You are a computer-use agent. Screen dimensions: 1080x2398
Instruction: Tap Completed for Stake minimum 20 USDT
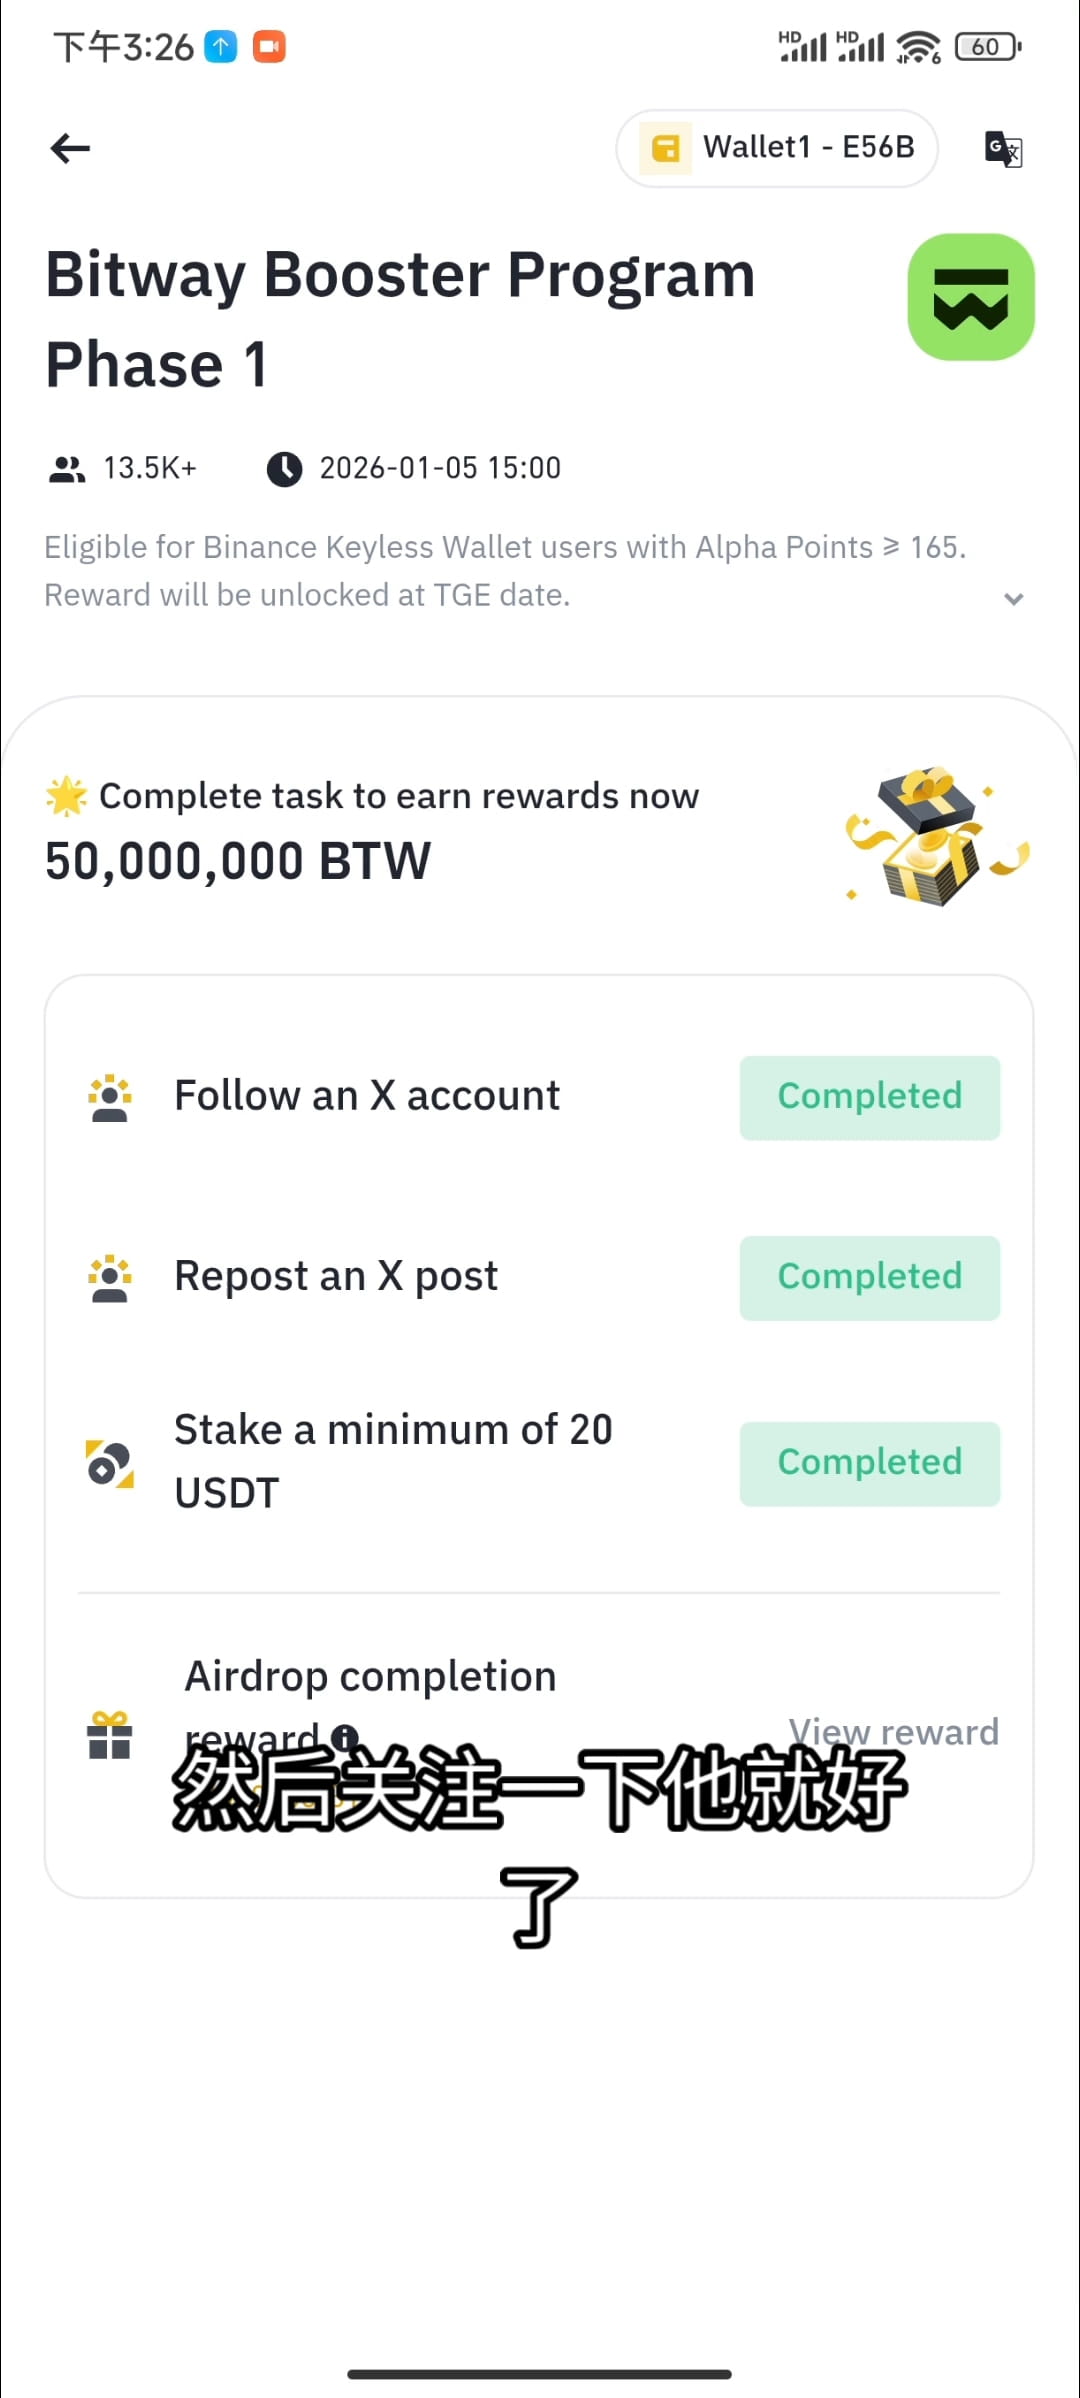click(870, 1463)
